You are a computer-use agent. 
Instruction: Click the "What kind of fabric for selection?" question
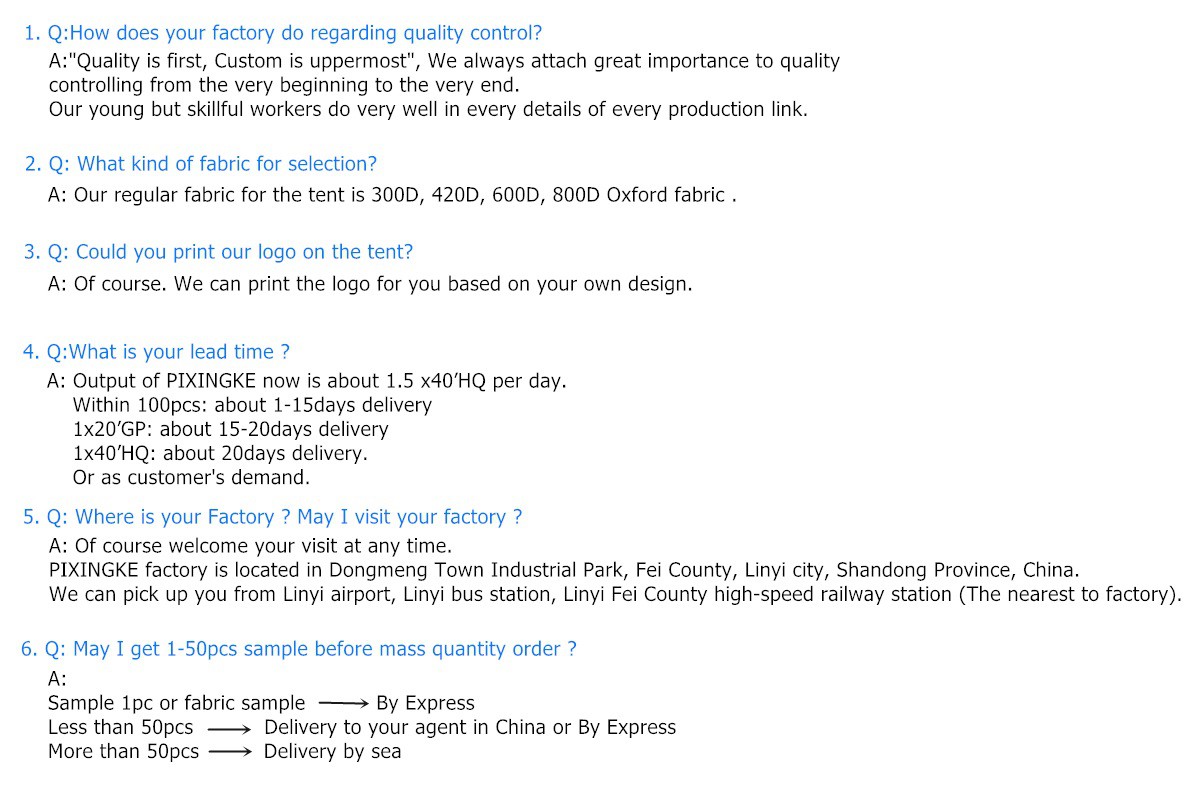coord(201,164)
